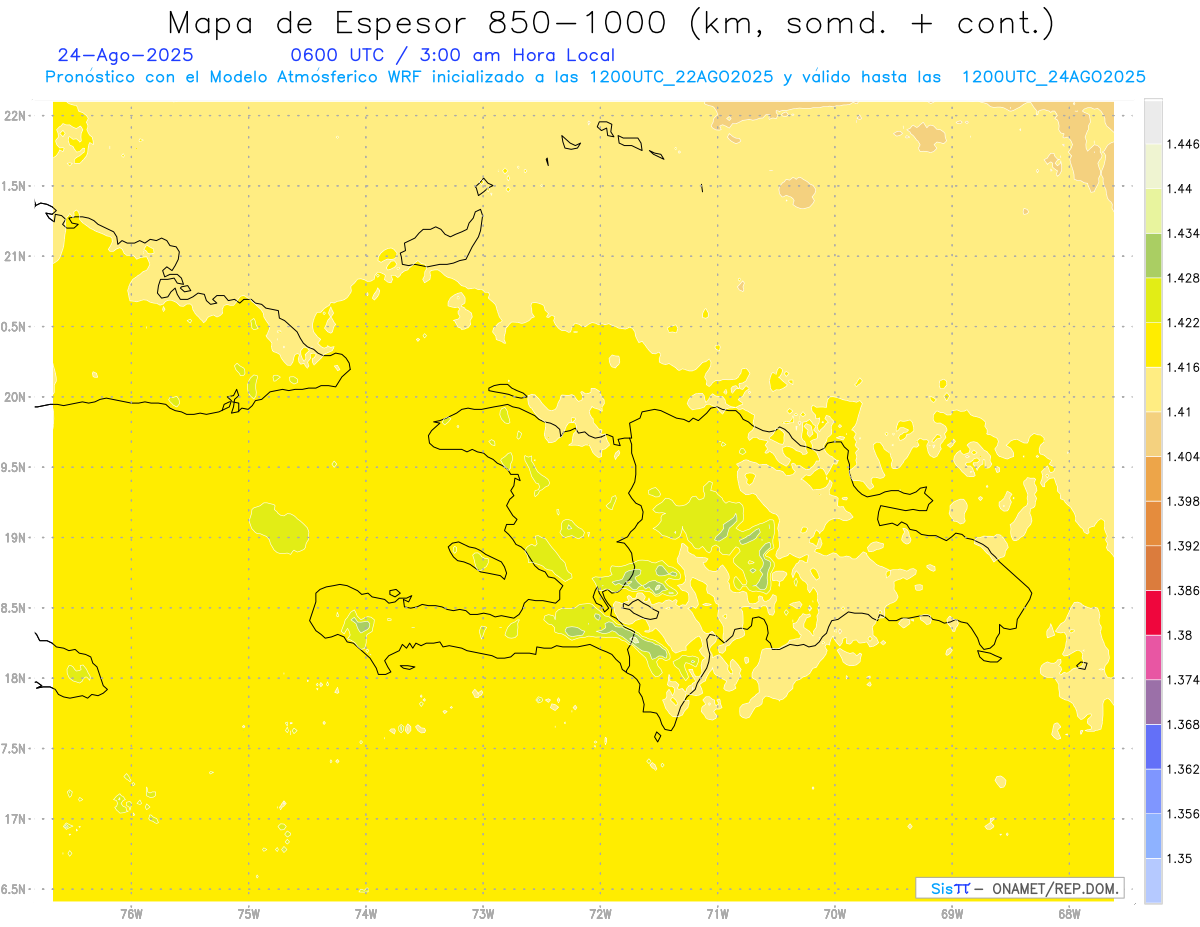Viewport: 1200px width, 927px height.
Task: Click the colorbar value label 1.392
Action: pyautogui.click(x=1183, y=546)
